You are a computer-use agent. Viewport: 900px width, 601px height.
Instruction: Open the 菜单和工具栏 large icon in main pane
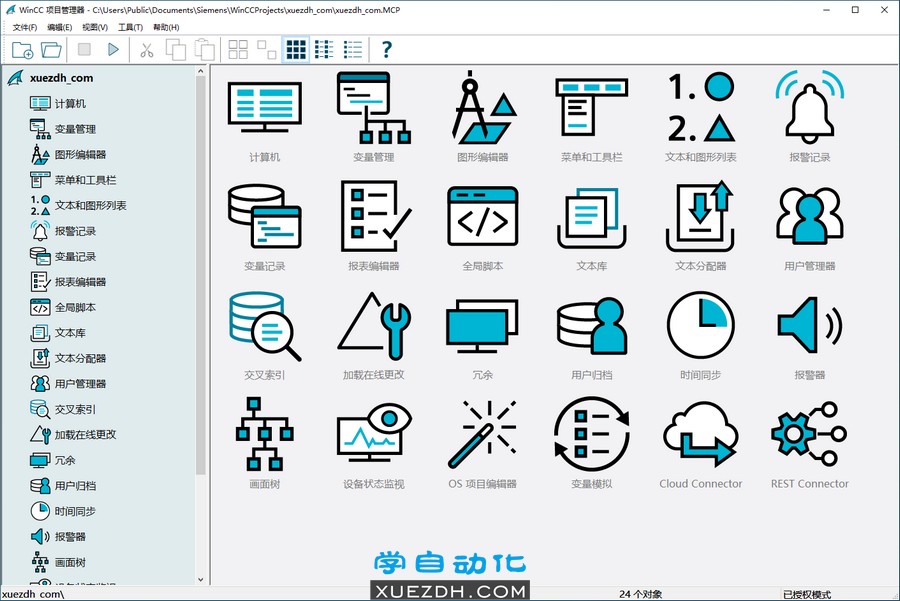click(592, 107)
